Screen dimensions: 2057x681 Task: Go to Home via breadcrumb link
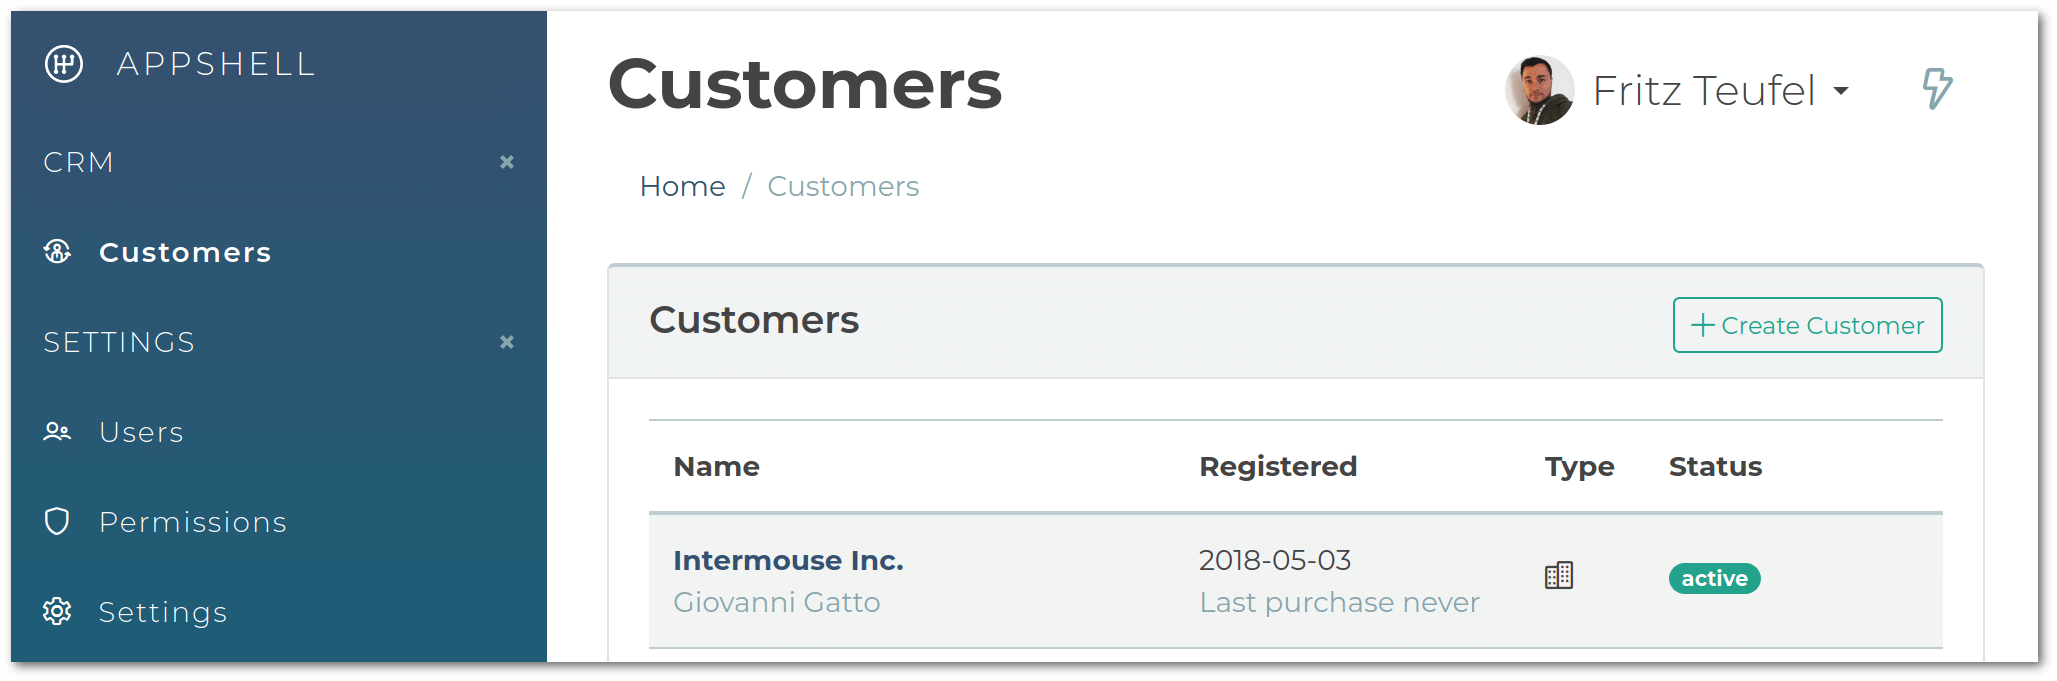tap(682, 186)
